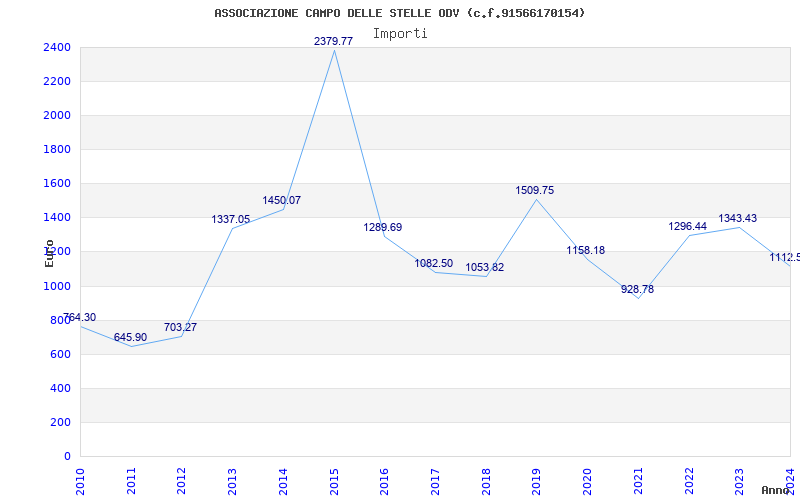Click the y-axis tick 0
This screenshot has height=500, width=800.
coord(67,457)
